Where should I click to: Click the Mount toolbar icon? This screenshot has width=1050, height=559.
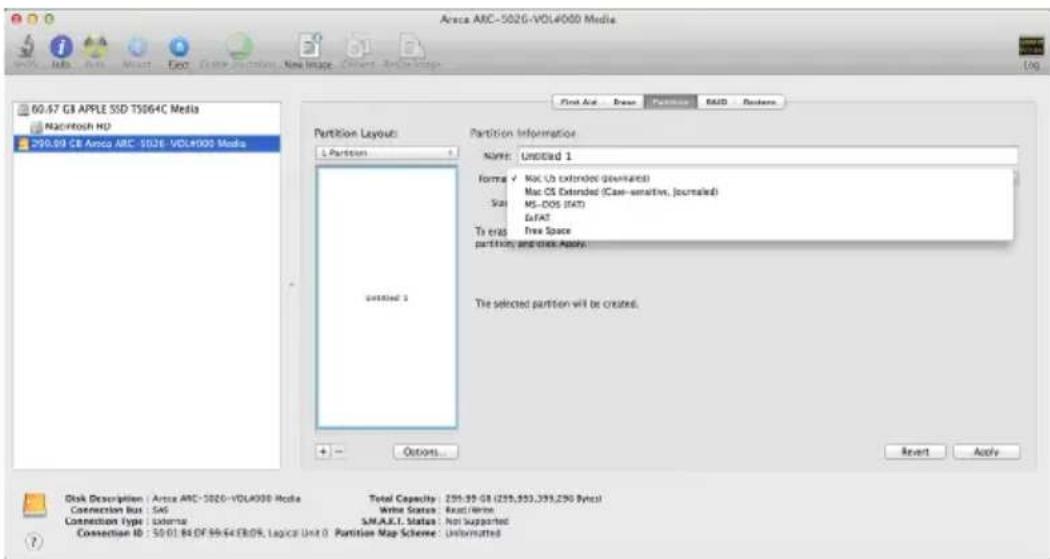pyautogui.click(x=137, y=47)
